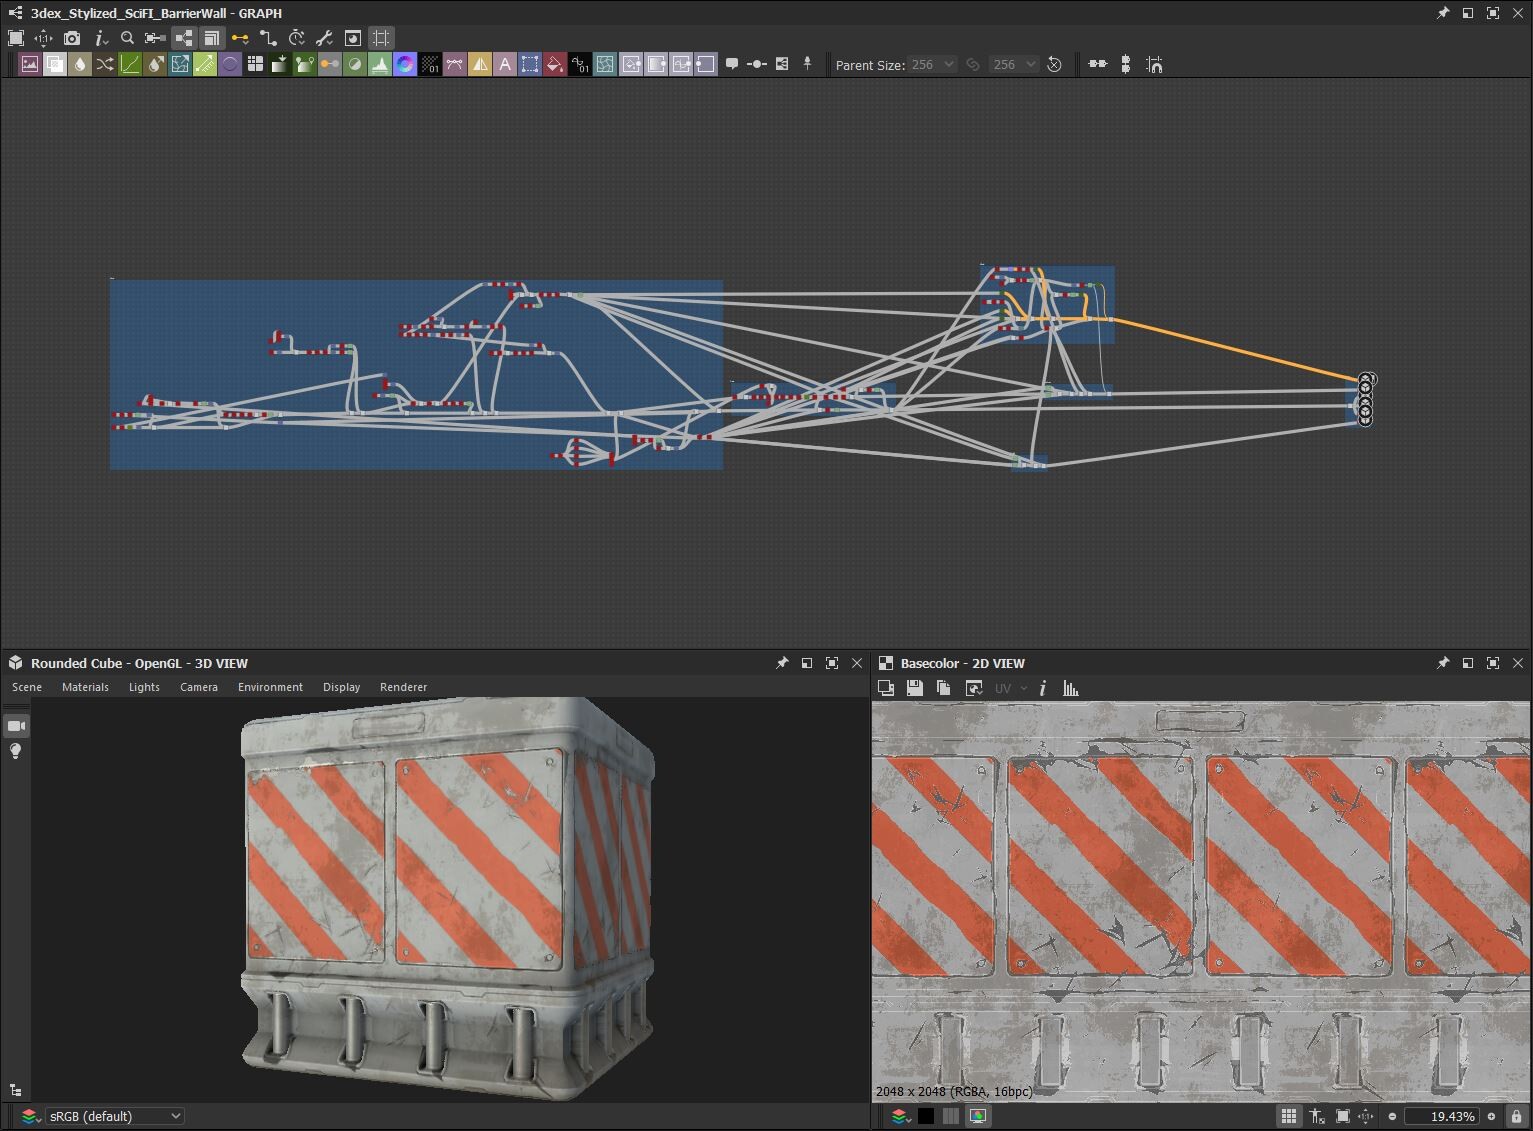
Task: Save the Basecolor image in the 2D view
Action: 914,688
